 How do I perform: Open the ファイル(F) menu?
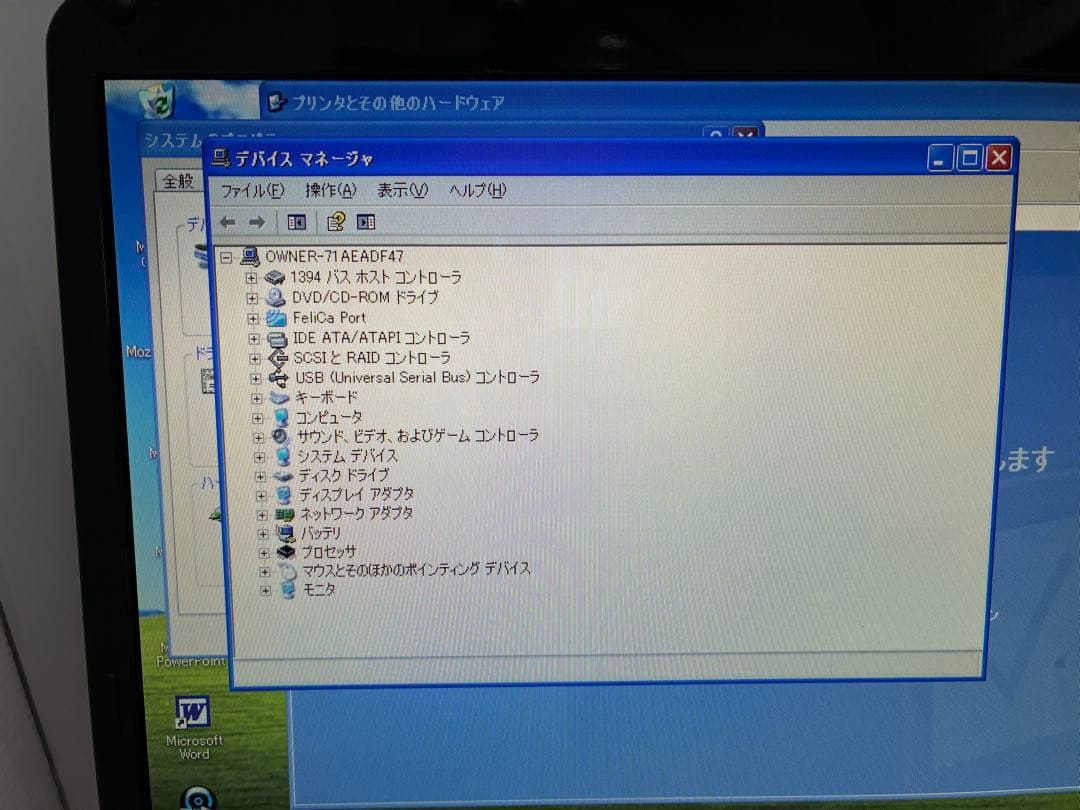[x=249, y=191]
